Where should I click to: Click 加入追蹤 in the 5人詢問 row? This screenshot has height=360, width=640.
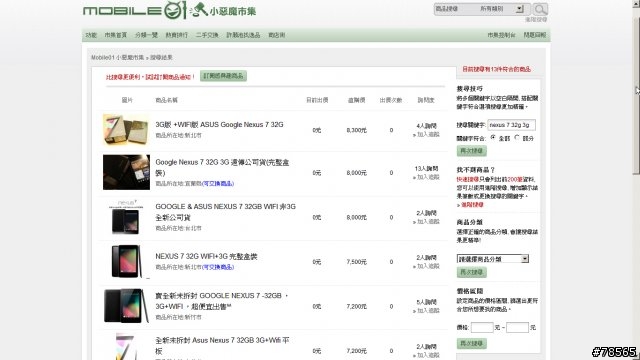point(427,311)
